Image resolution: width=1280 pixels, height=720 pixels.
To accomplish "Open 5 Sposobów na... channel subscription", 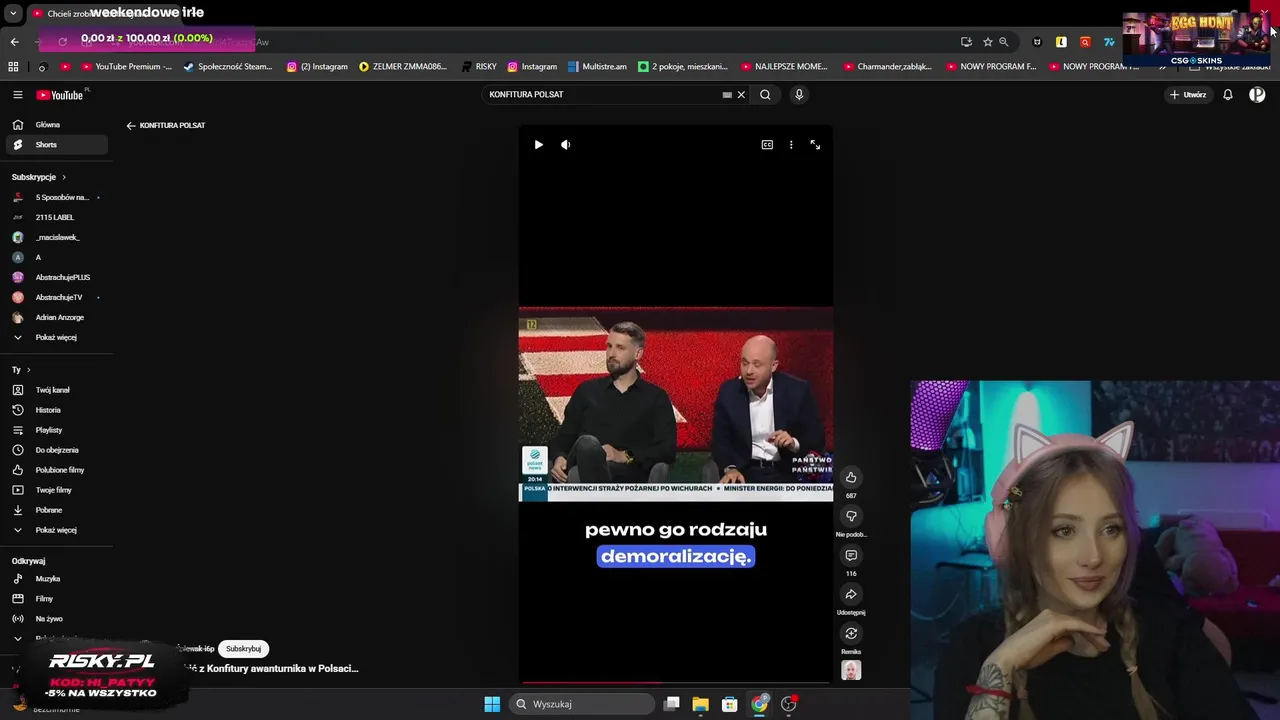I will point(57,197).
